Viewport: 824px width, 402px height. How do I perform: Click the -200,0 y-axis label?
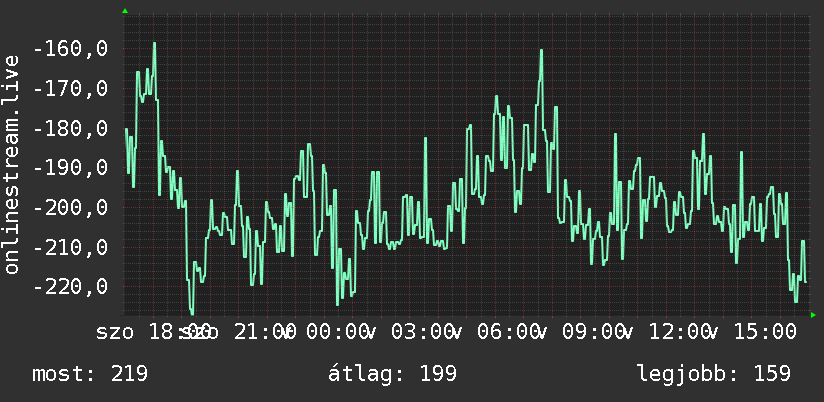(70, 208)
